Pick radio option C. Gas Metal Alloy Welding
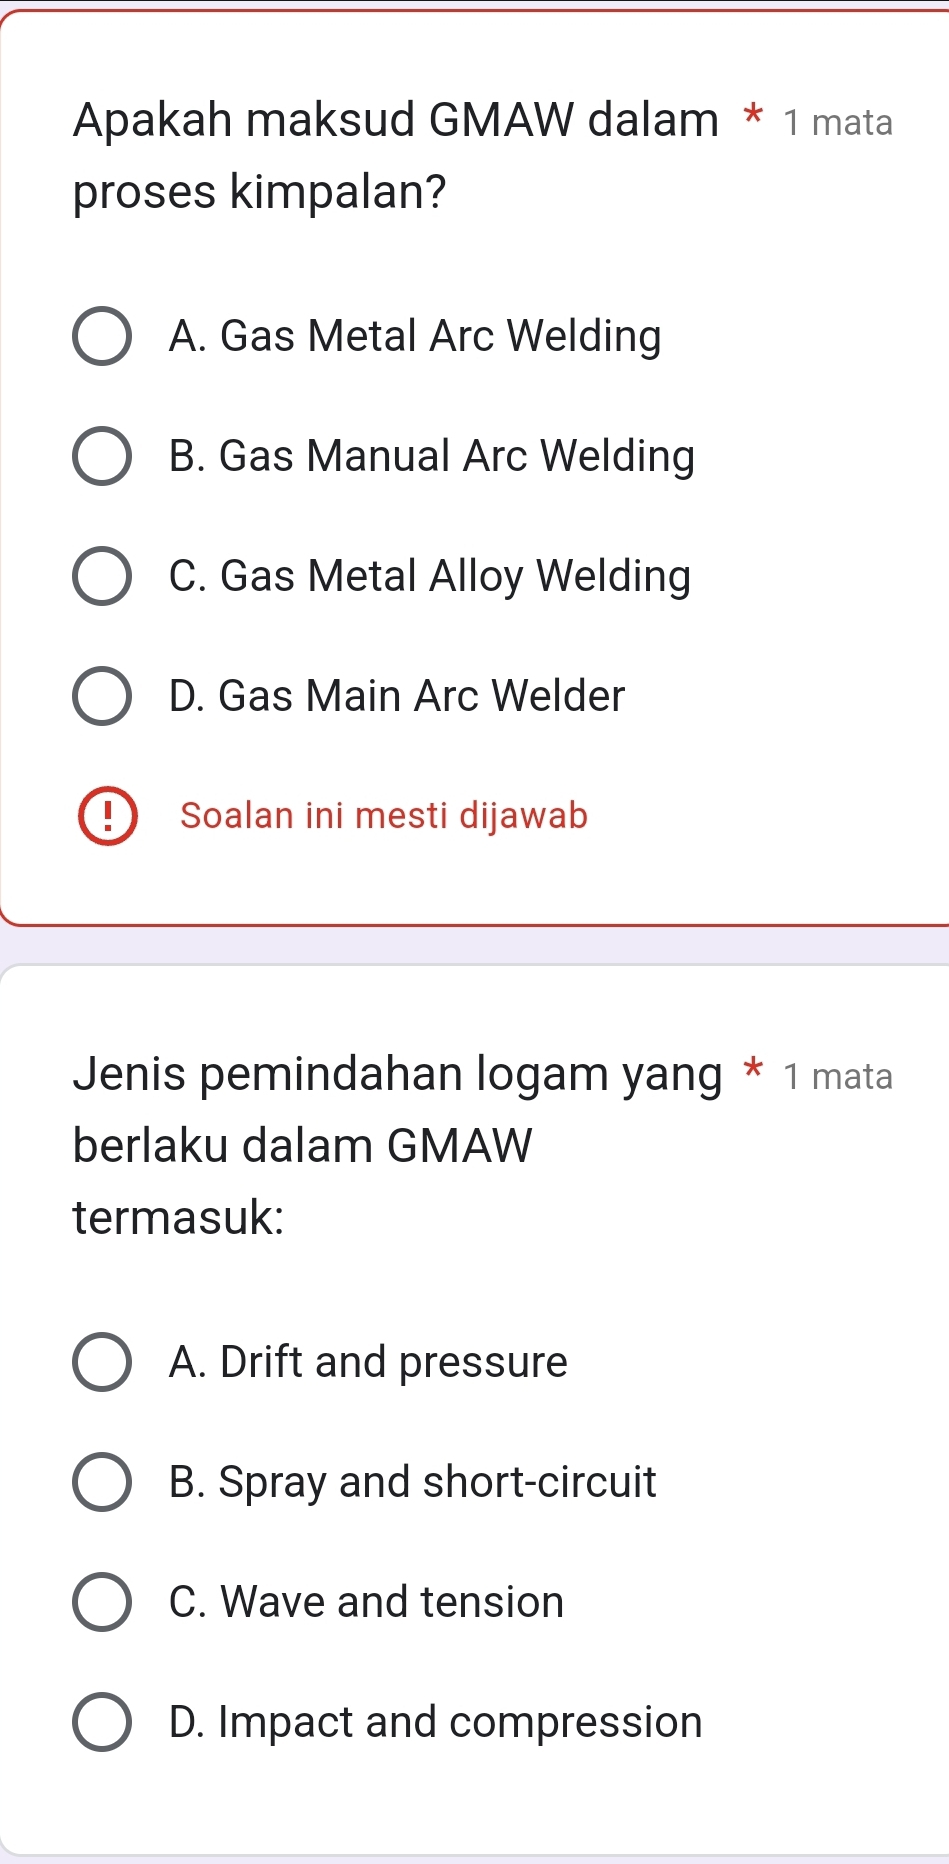Viewport: 949px width, 1864px height. (102, 577)
